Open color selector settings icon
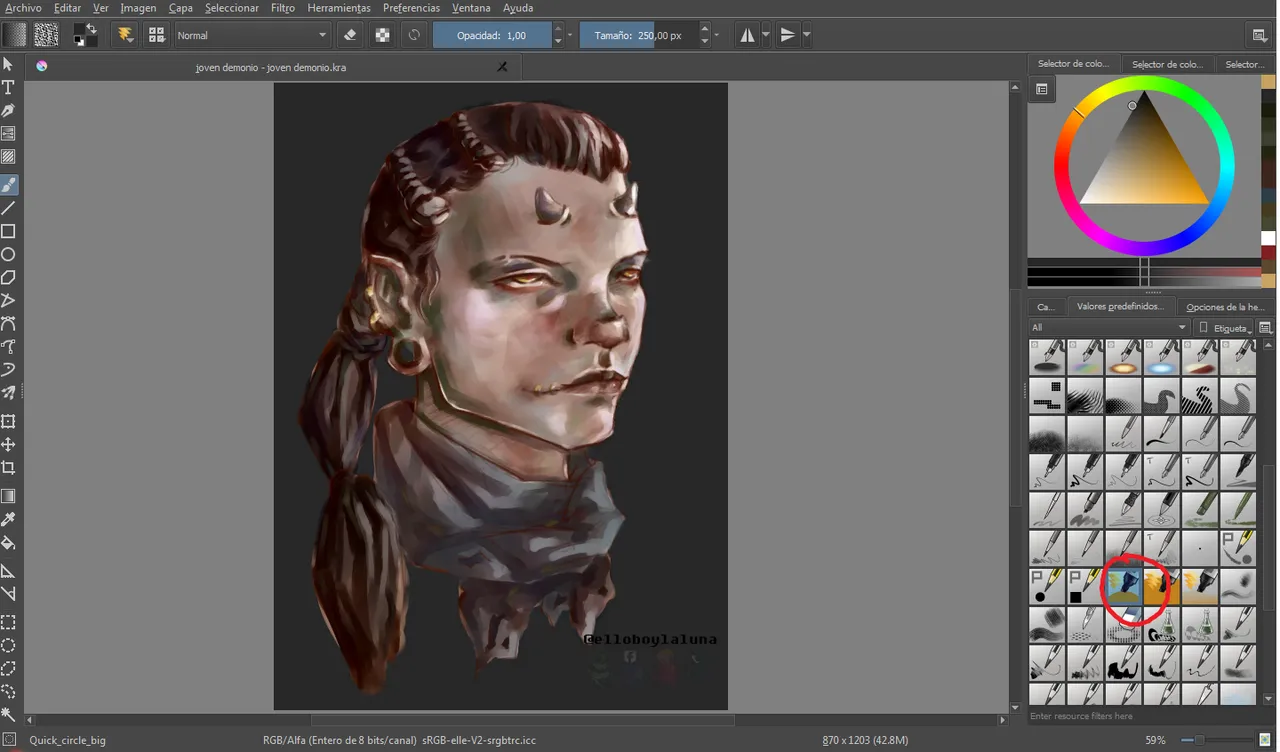 coord(1041,89)
